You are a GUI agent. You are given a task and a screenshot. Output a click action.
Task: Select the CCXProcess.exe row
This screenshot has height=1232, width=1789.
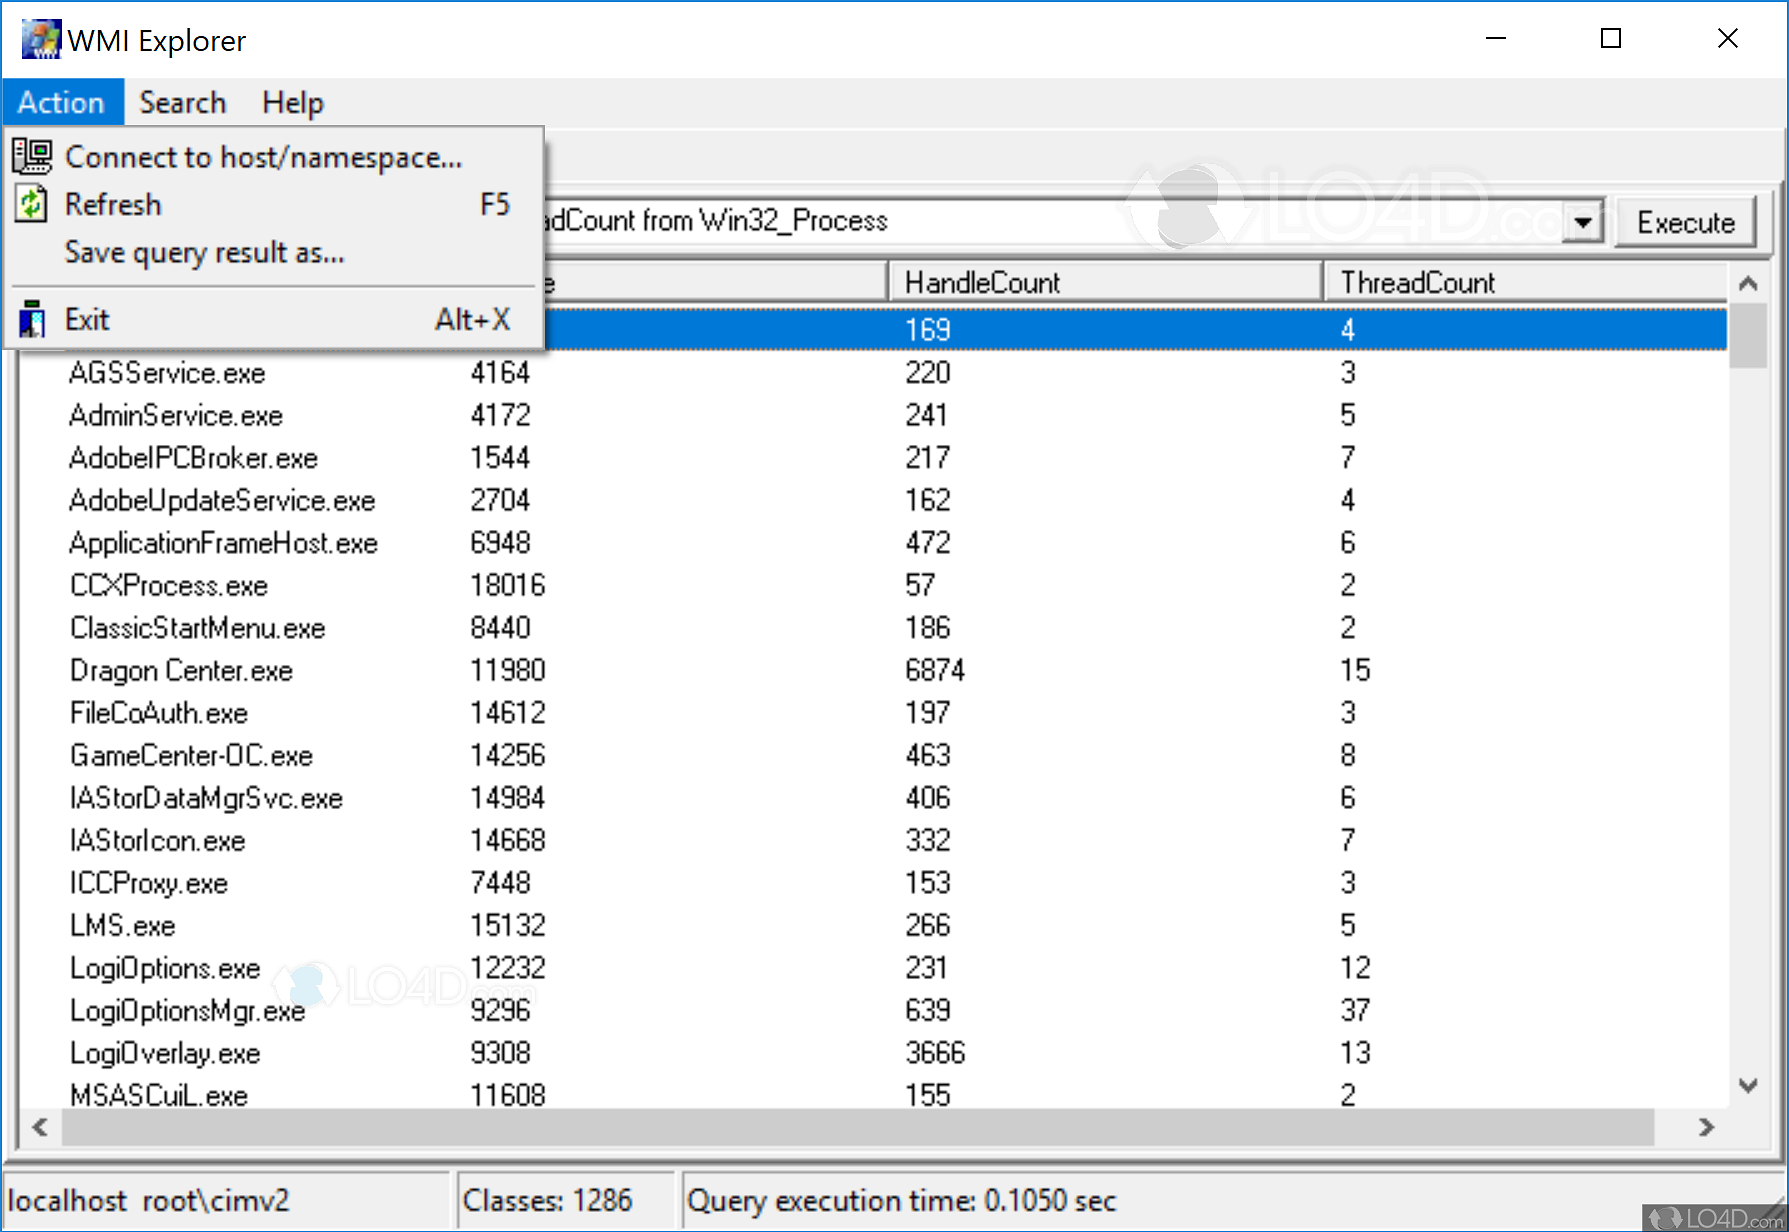point(873,585)
